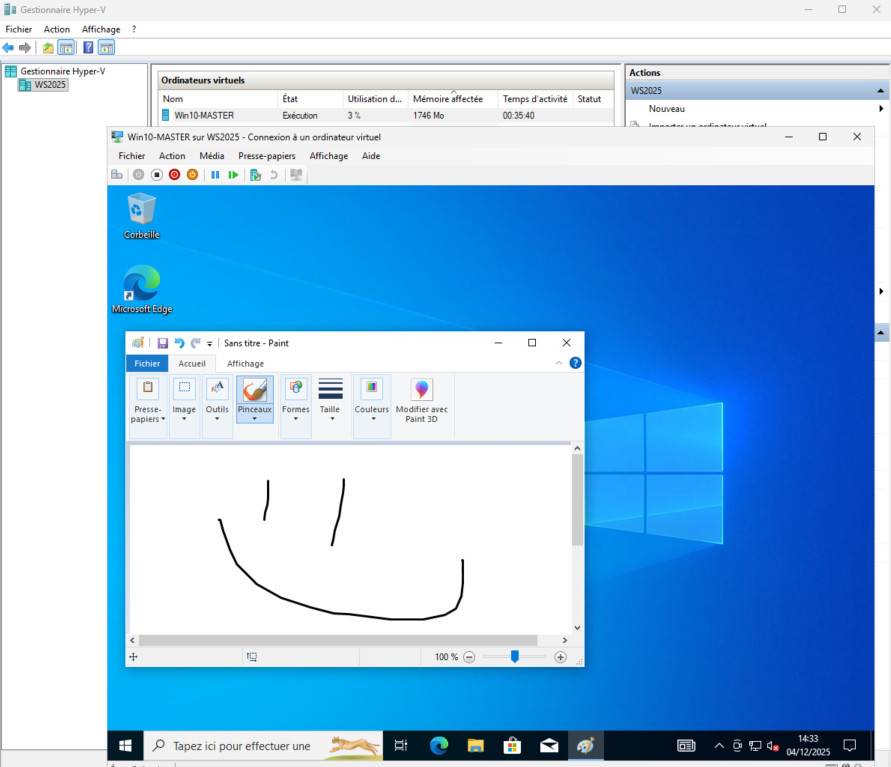Image resolution: width=891 pixels, height=767 pixels.
Task: Click the Turn Off (stop) VM icon
Action: pos(157,175)
